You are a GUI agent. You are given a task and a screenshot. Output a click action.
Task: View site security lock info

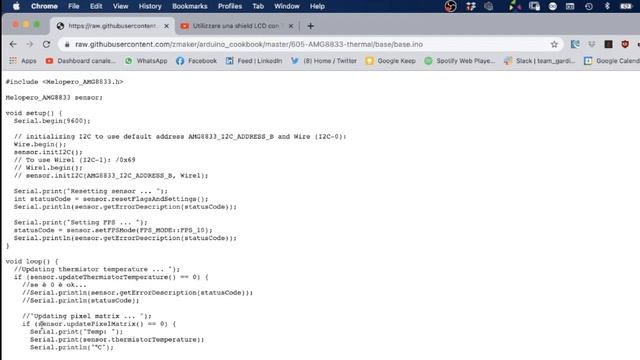[x=67, y=44]
